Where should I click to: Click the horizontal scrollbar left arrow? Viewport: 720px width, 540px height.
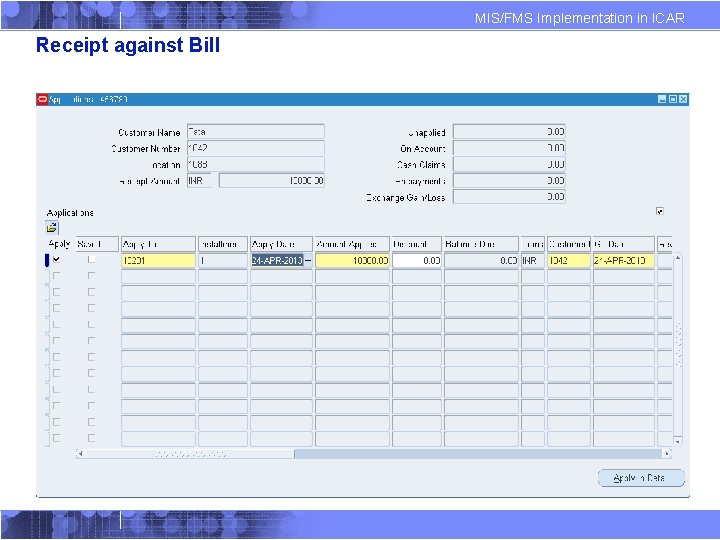pos(80,454)
